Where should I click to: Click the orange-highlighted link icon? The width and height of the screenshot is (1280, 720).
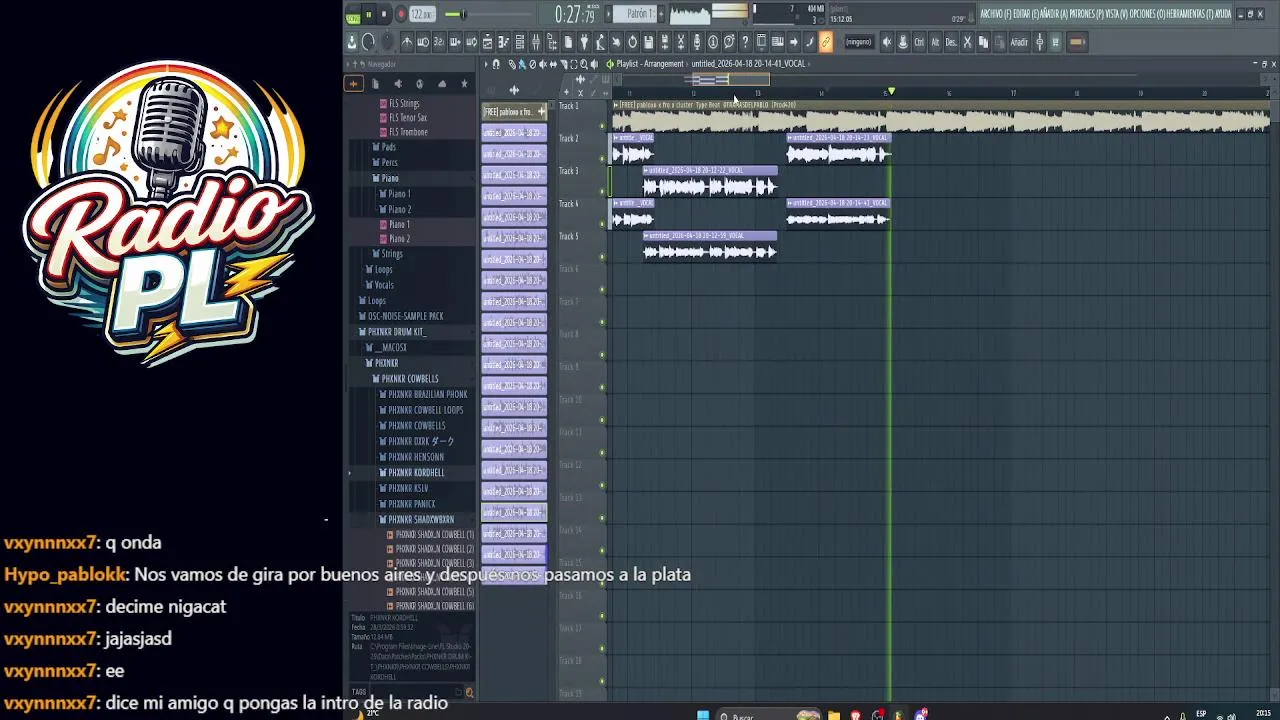tap(825, 41)
